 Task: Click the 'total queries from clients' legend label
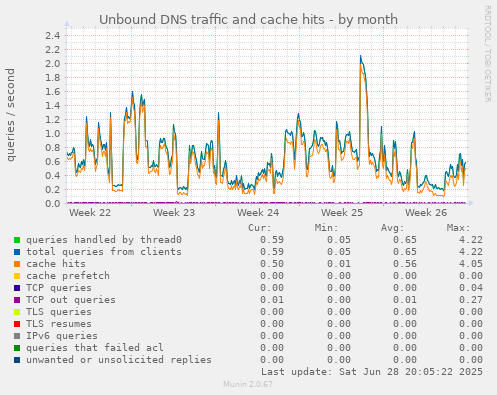(104, 252)
